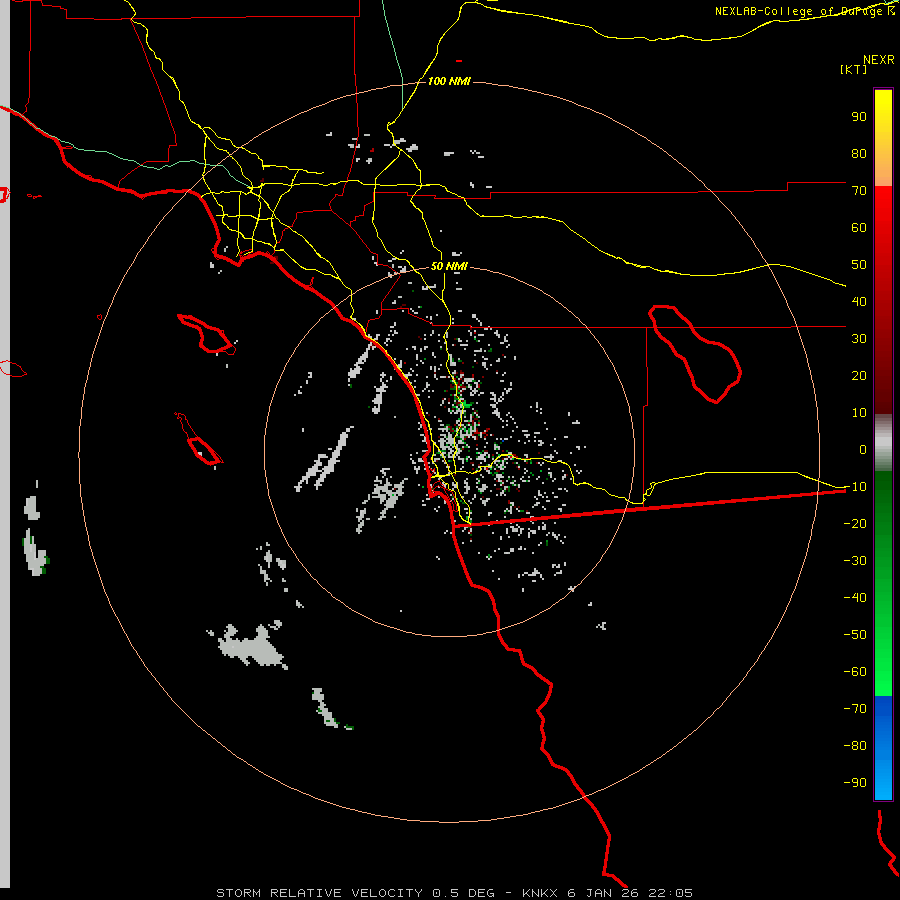Click the positive 10 scale label
The image size is (900, 900).
[859, 413]
